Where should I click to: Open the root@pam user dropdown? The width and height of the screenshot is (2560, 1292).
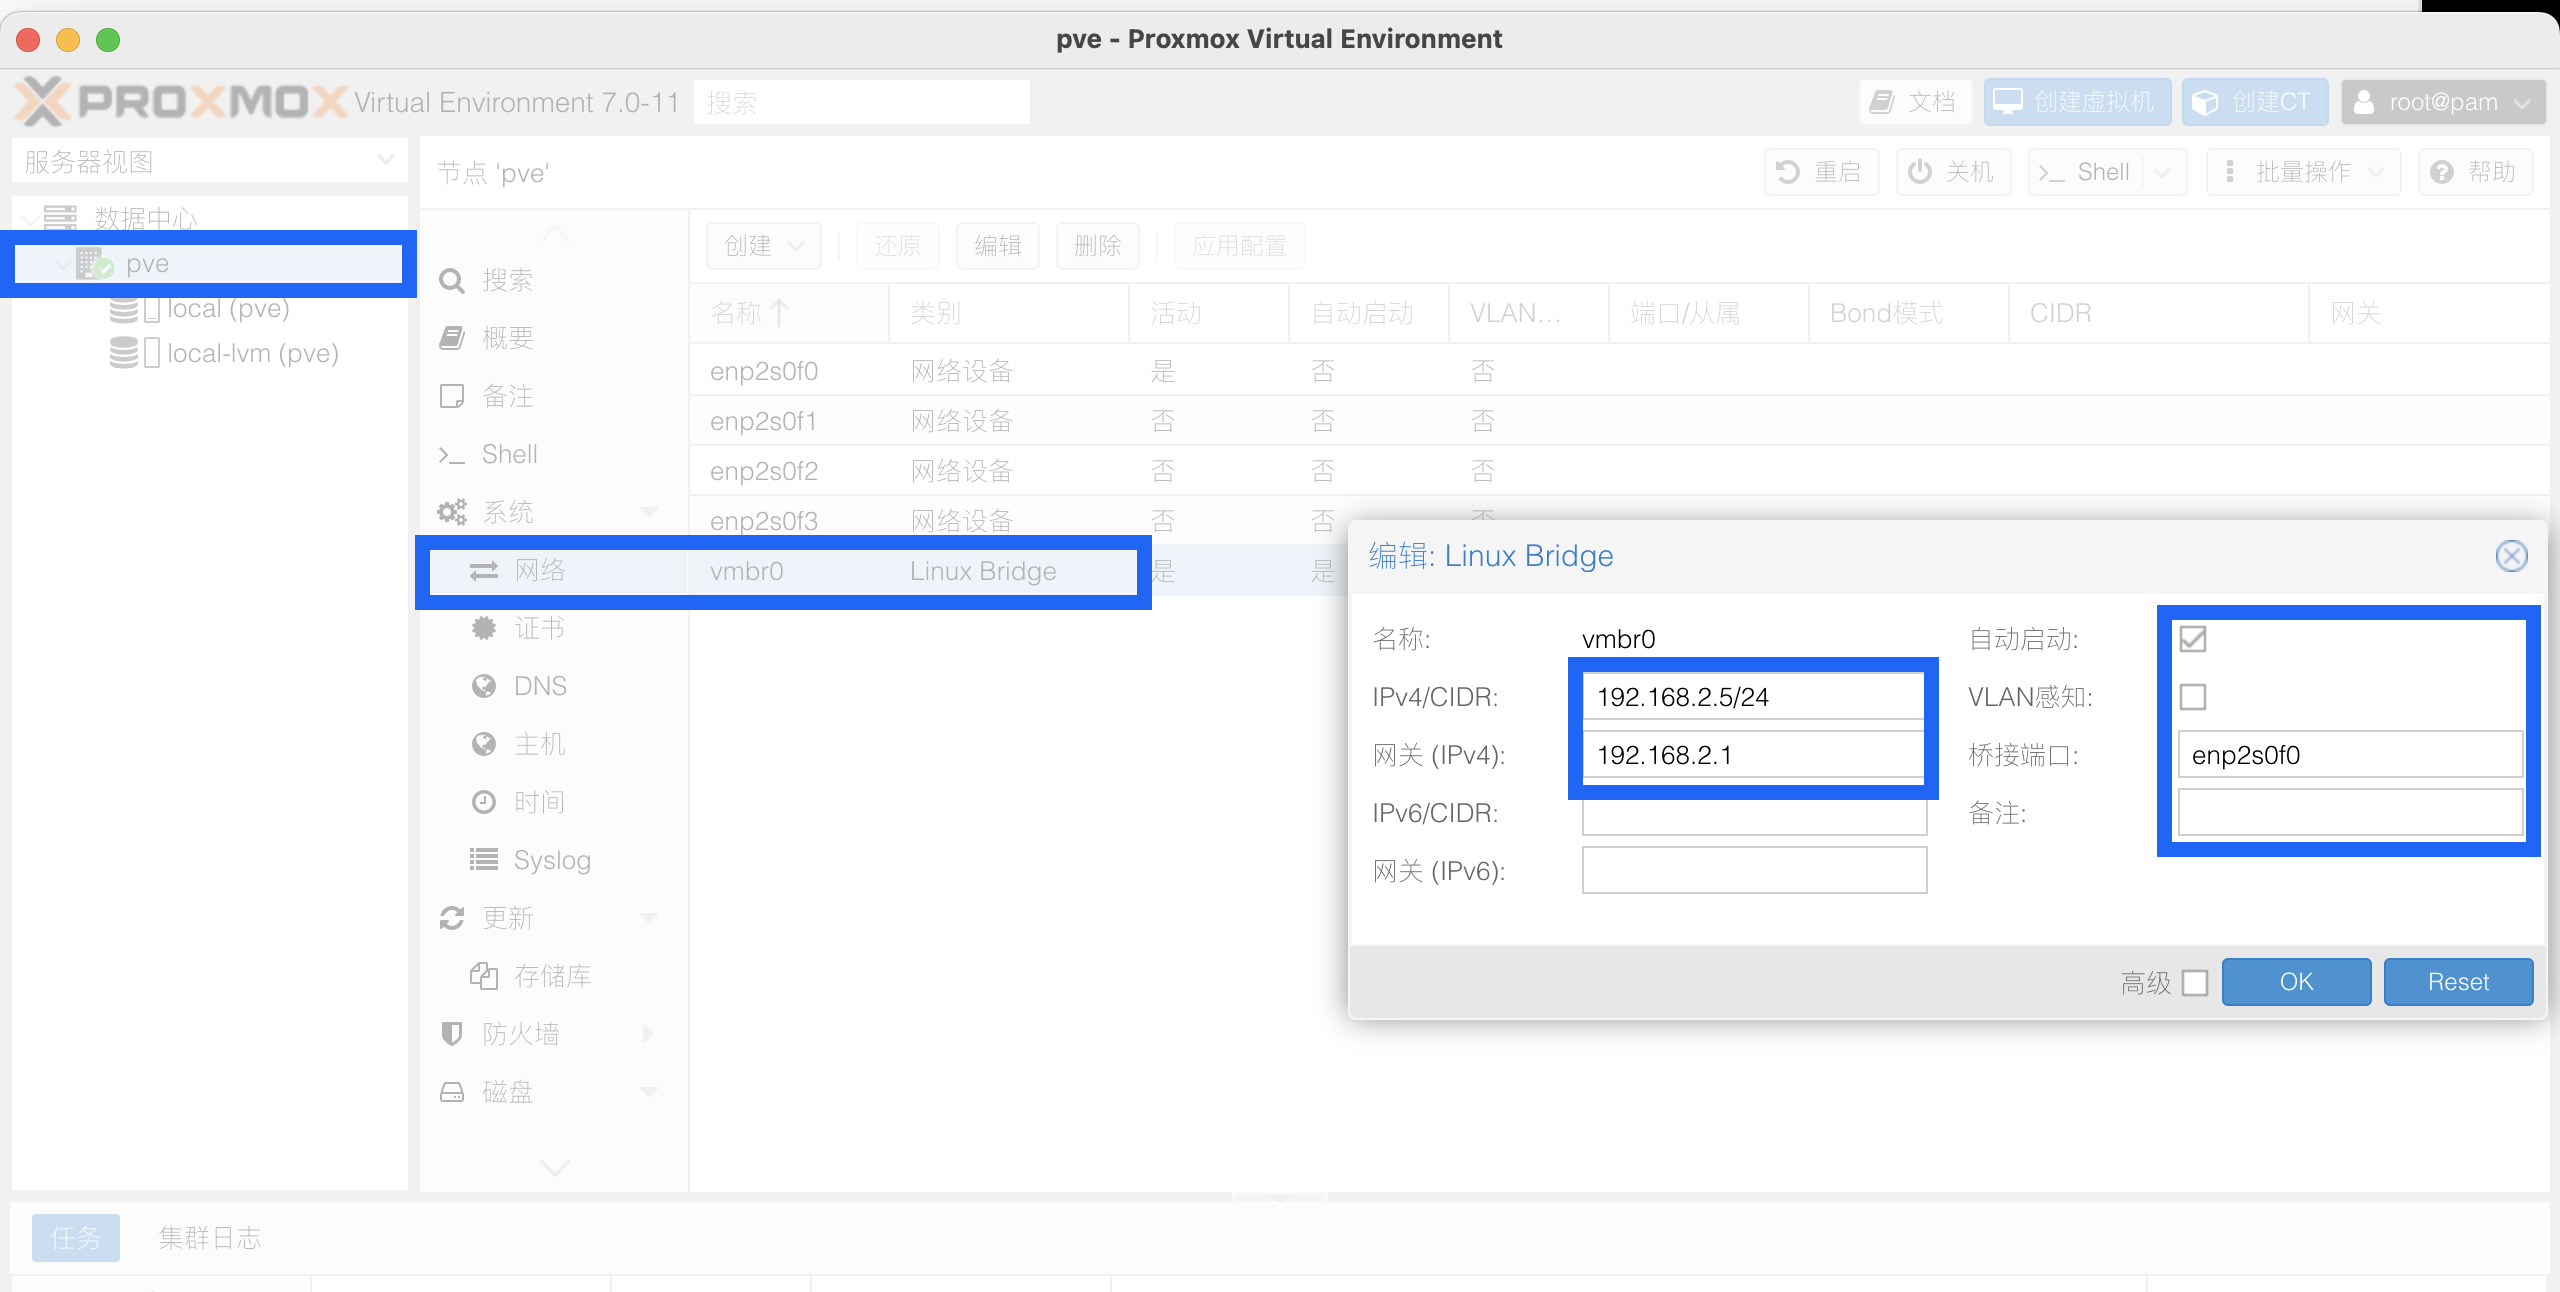coord(2442,102)
